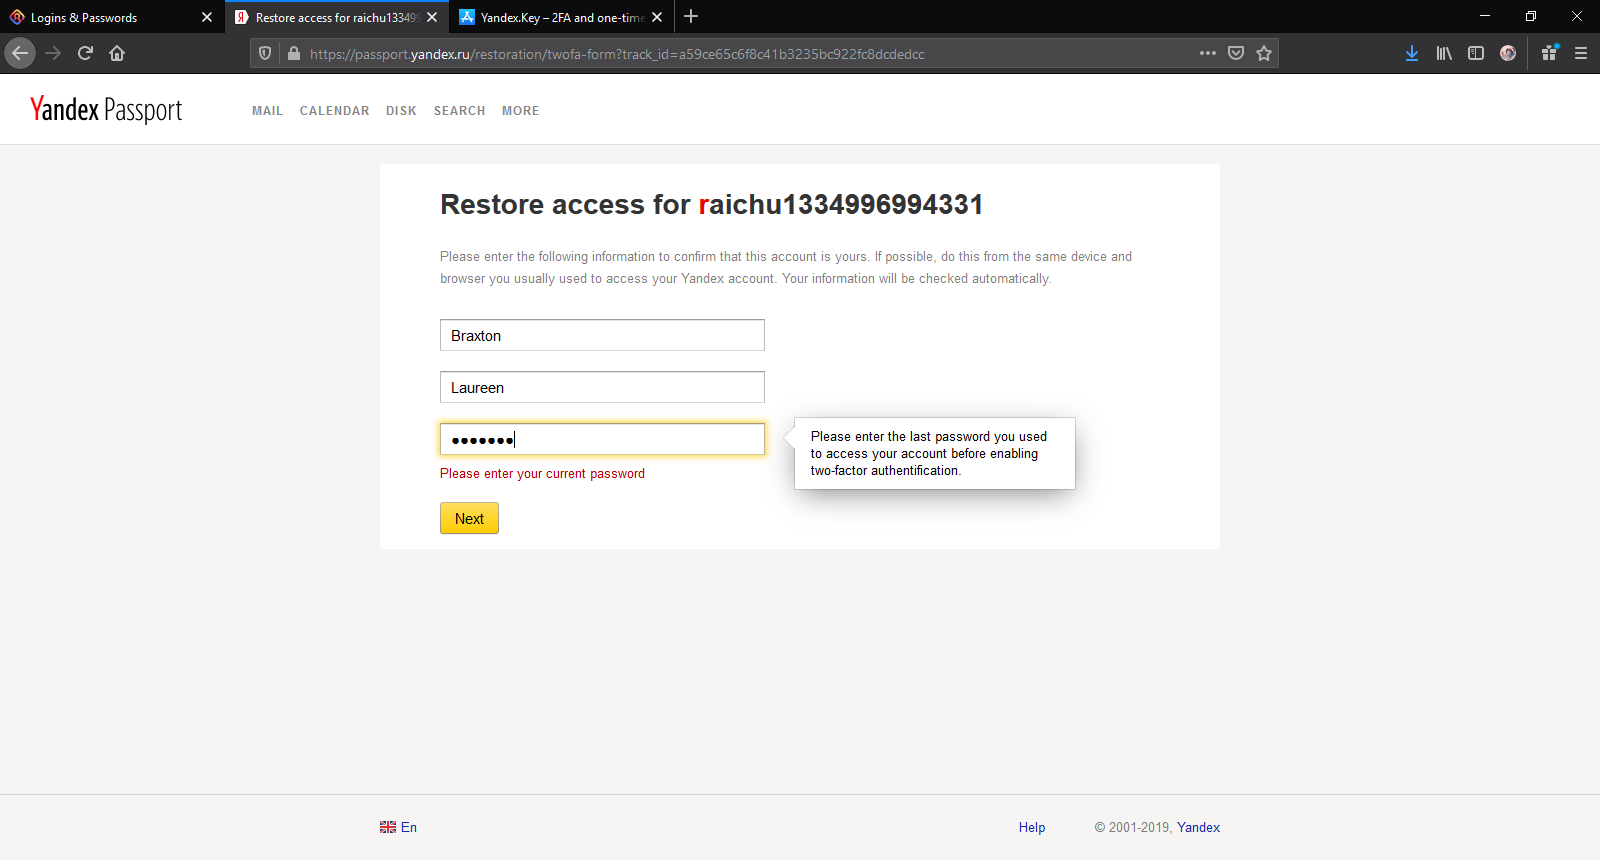
Task: Click the address bar URL
Action: coord(617,54)
